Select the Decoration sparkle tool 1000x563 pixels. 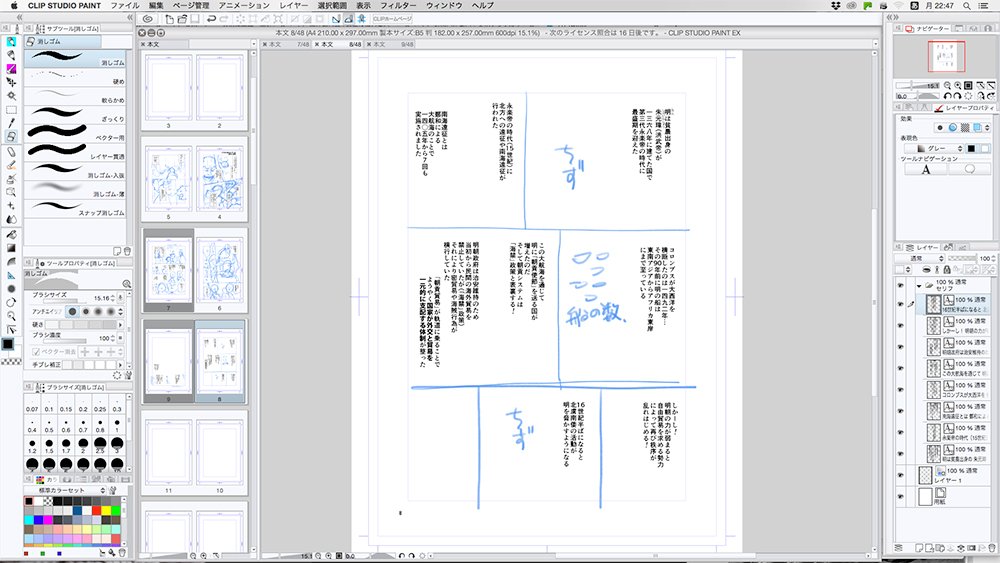click(x=11, y=205)
